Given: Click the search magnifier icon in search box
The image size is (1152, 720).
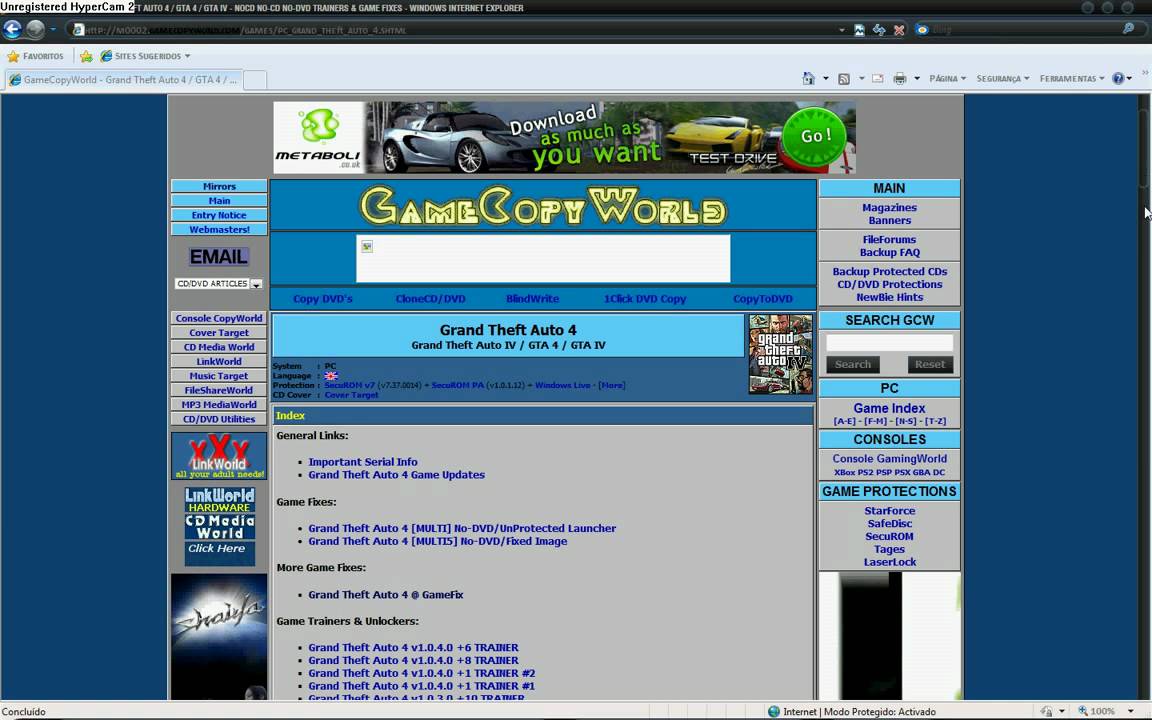Looking at the screenshot, I should (x=1128, y=29).
